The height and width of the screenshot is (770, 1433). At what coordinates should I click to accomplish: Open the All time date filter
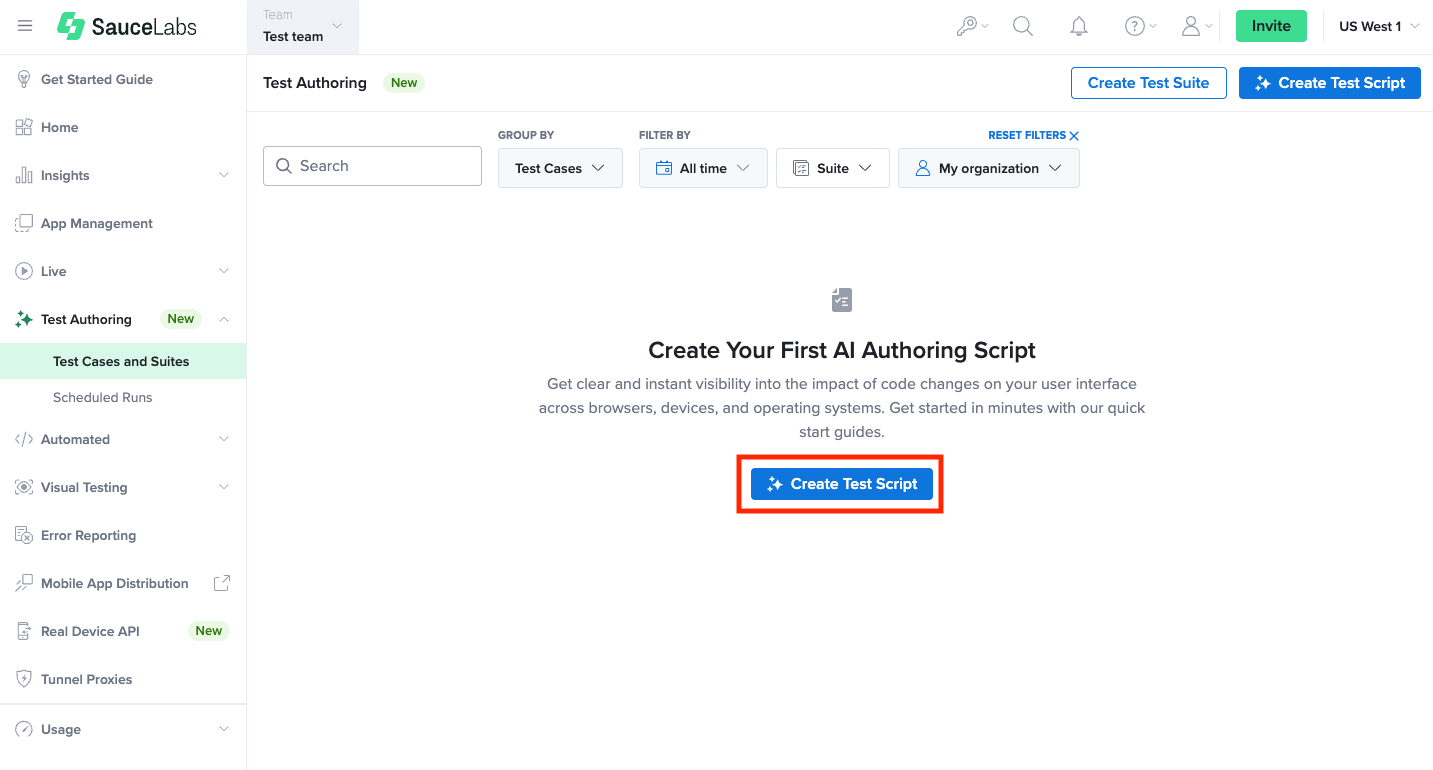pos(702,168)
